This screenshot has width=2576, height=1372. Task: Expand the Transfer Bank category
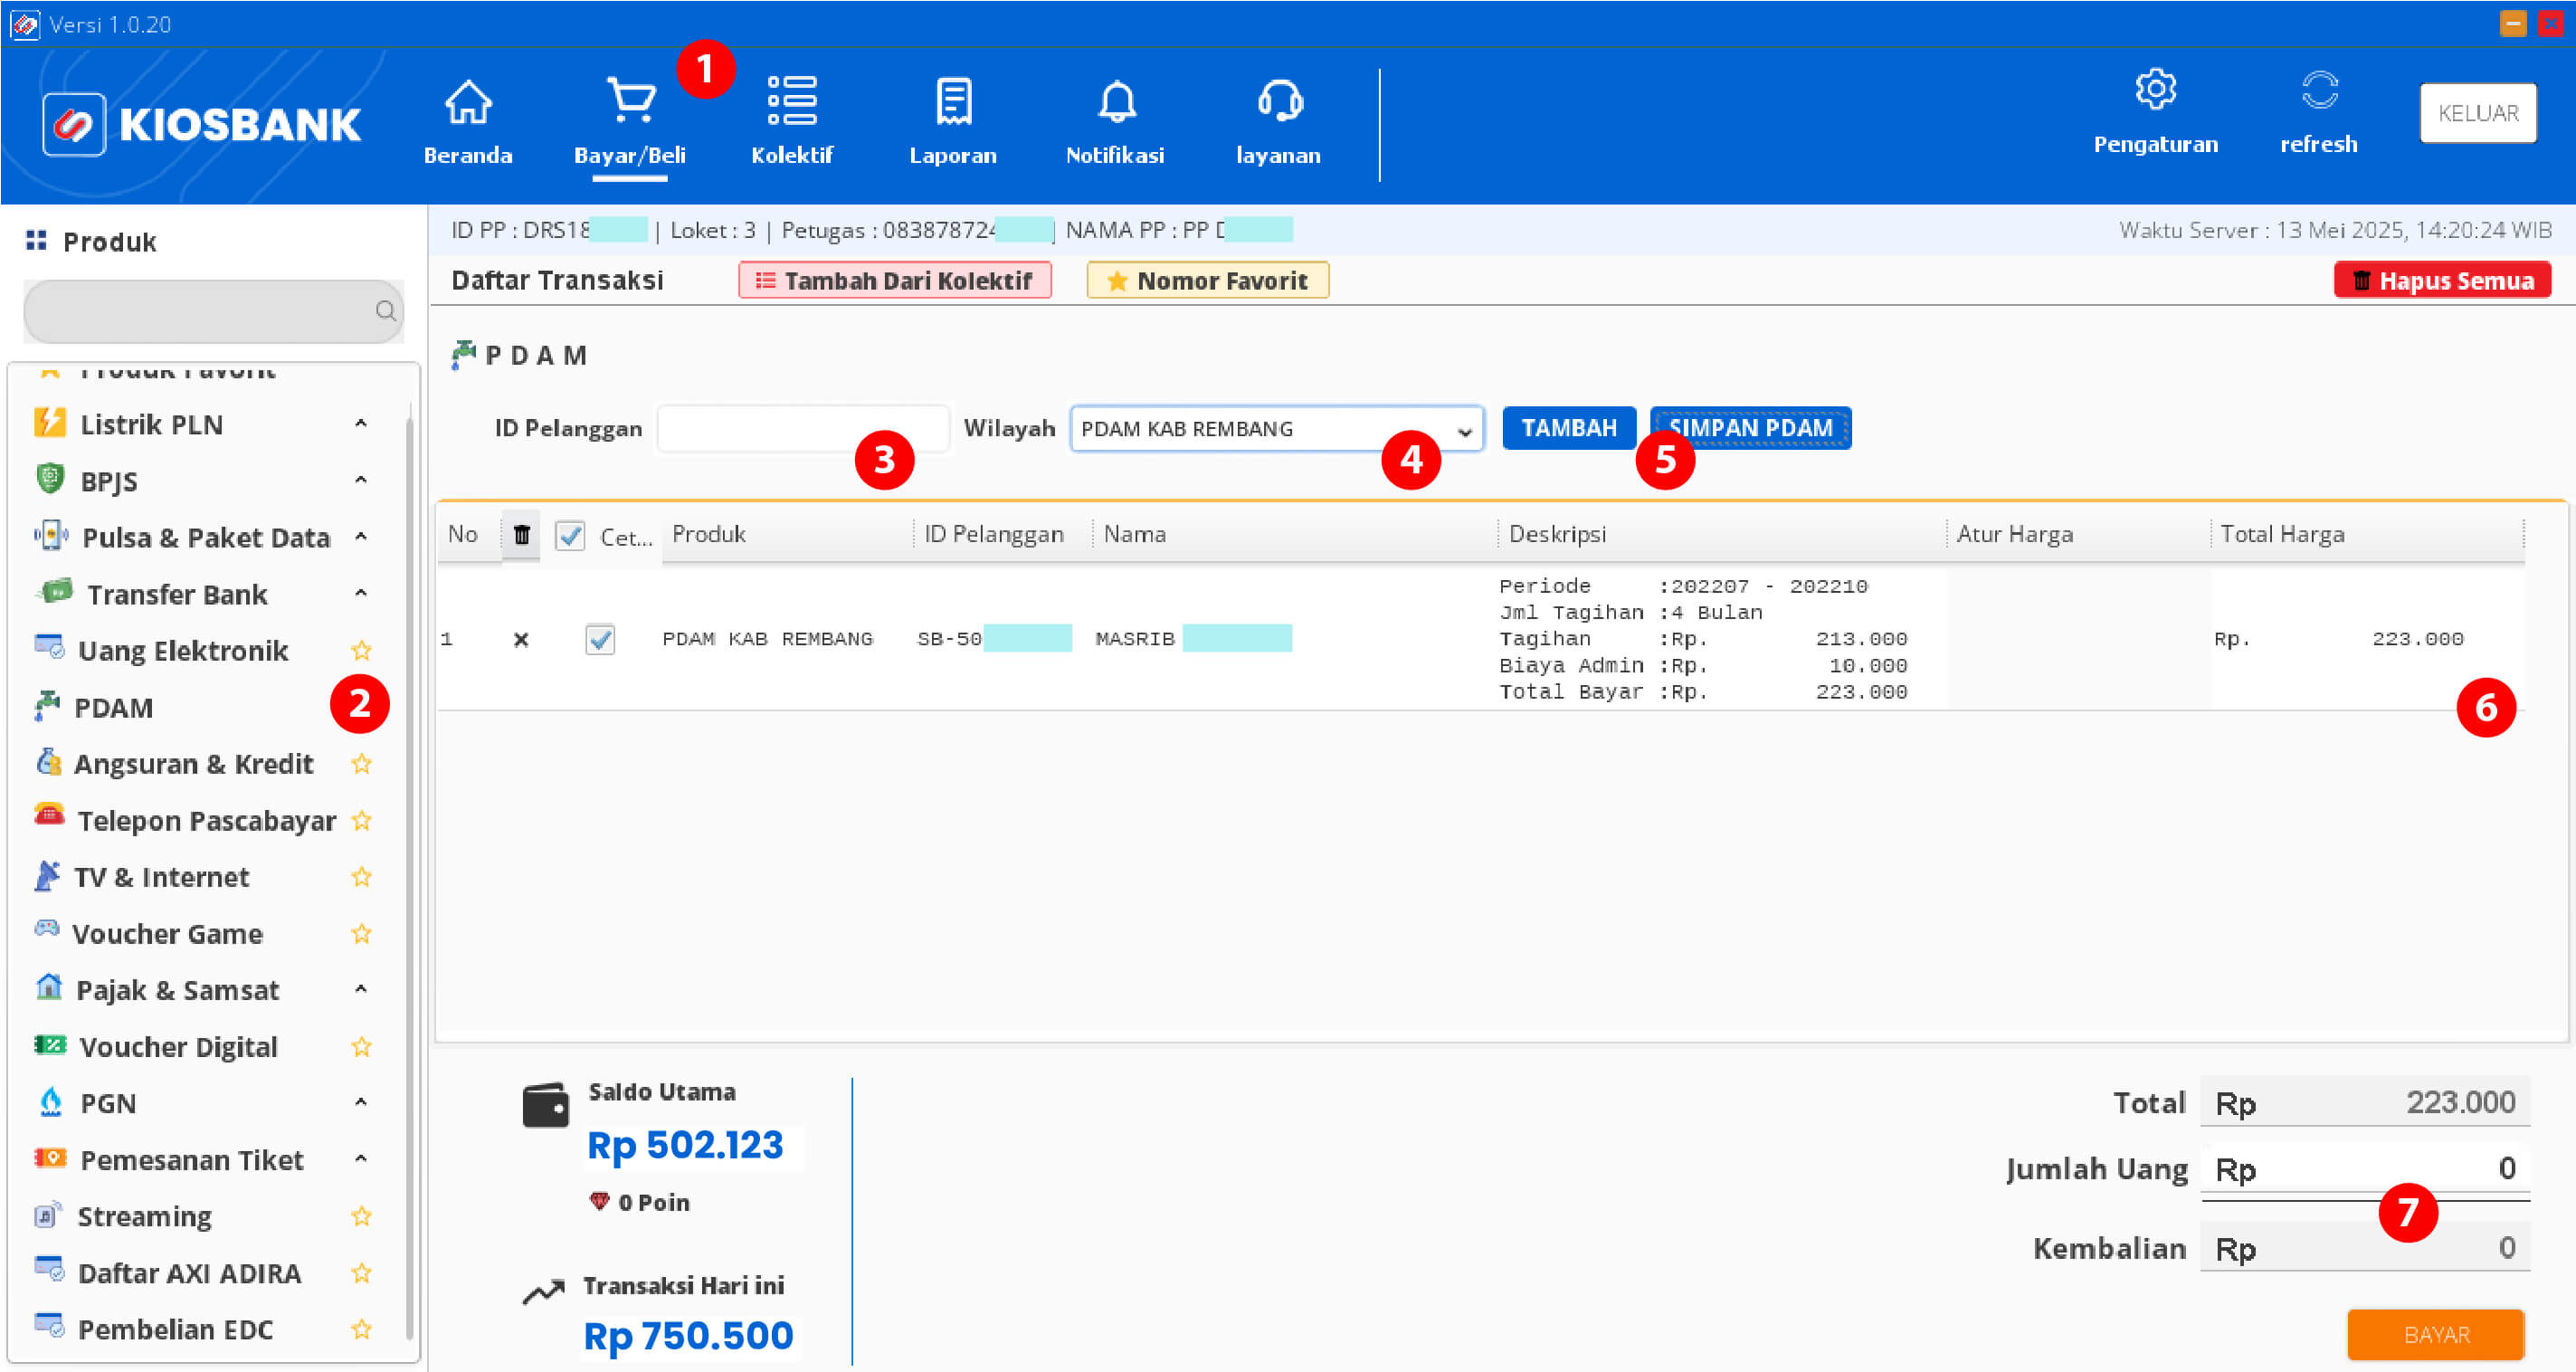click(361, 594)
